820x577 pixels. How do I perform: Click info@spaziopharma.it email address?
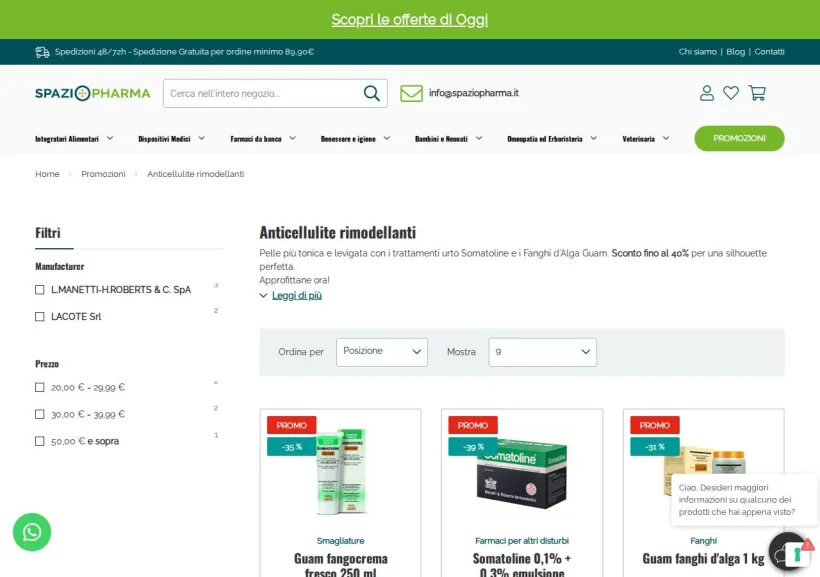coord(474,93)
